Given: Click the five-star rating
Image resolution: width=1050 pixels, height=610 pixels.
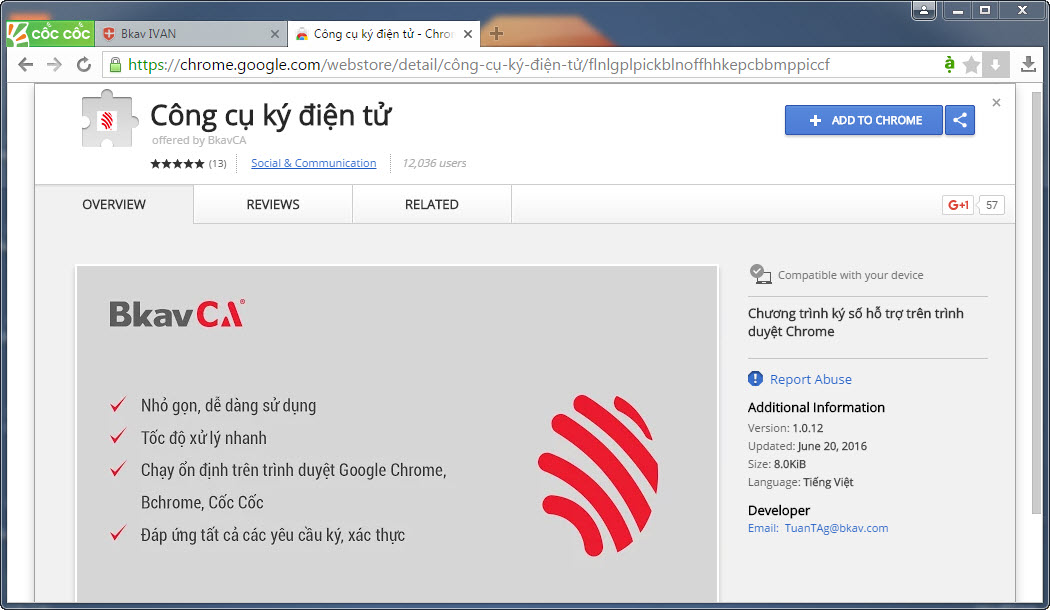Looking at the screenshot, I should (177, 163).
